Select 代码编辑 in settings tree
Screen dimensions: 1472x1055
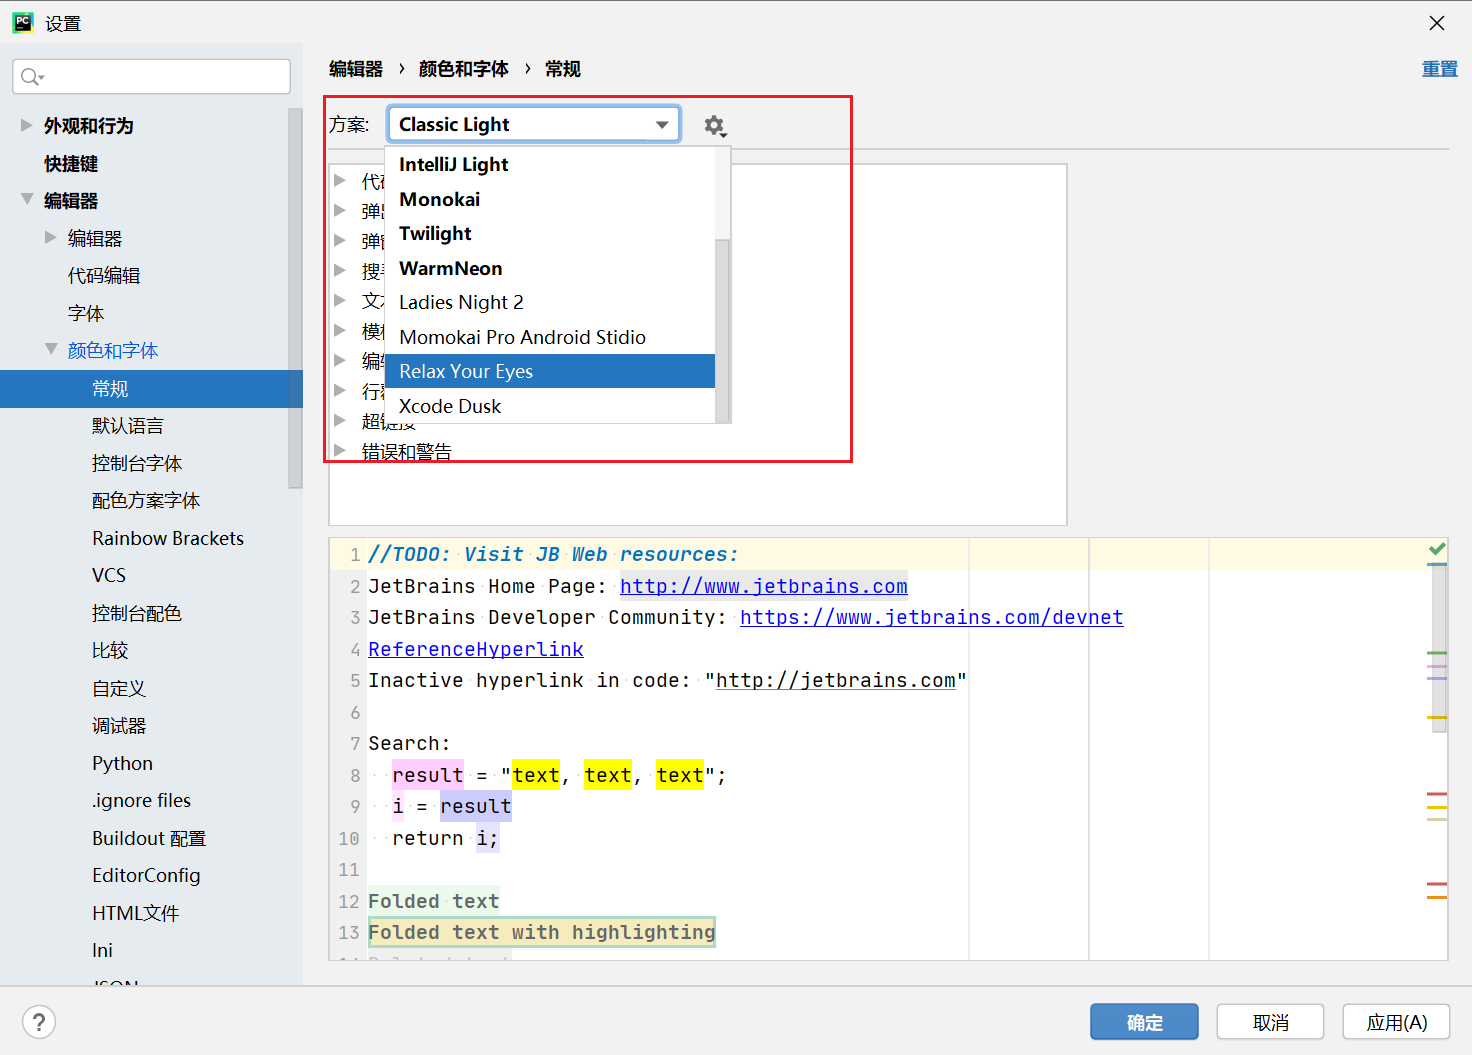[x=104, y=275]
